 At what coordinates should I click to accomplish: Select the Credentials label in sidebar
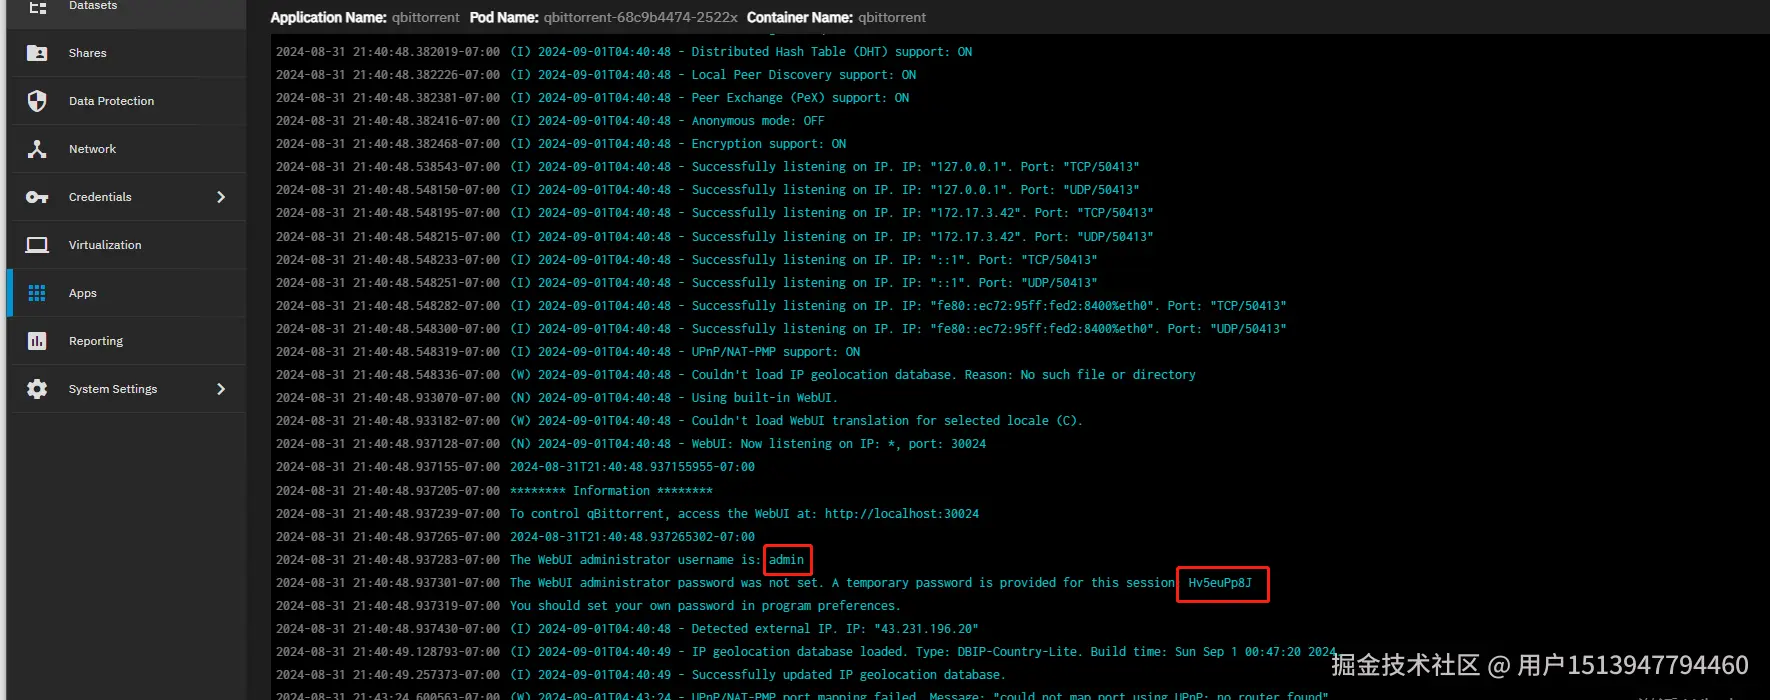(100, 197)
